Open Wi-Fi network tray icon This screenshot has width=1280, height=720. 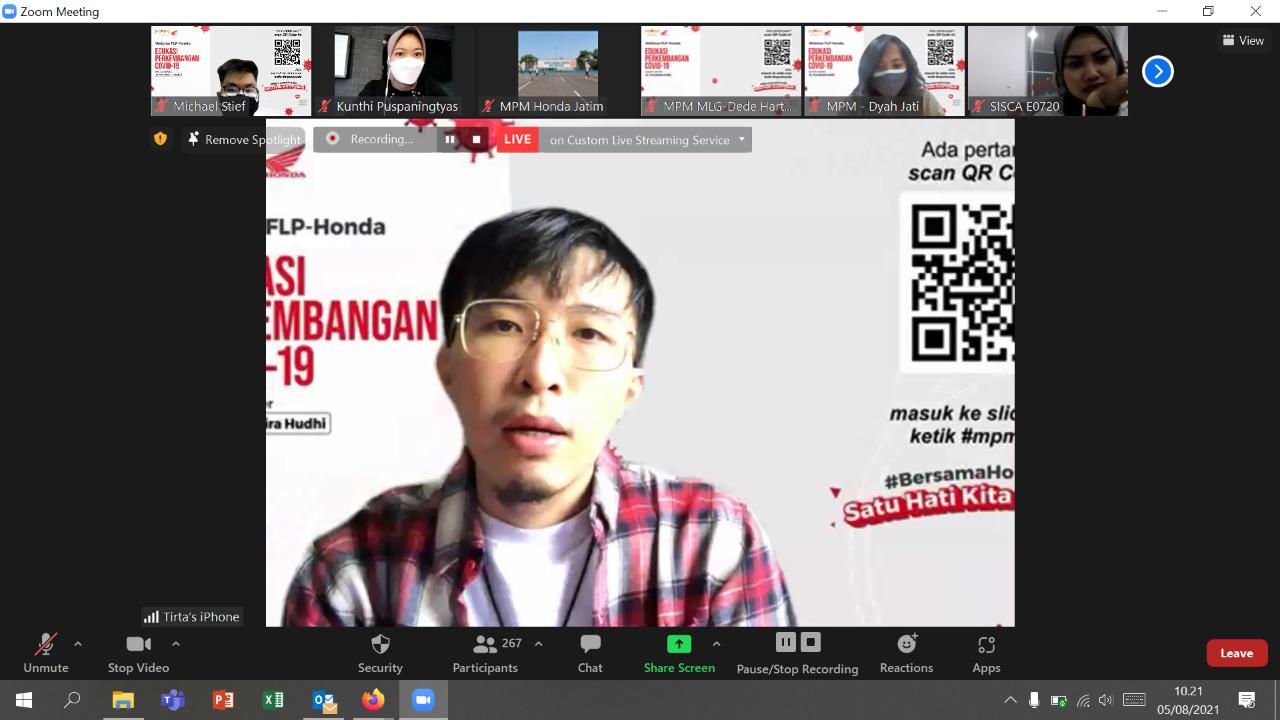tap(1082, 700)
